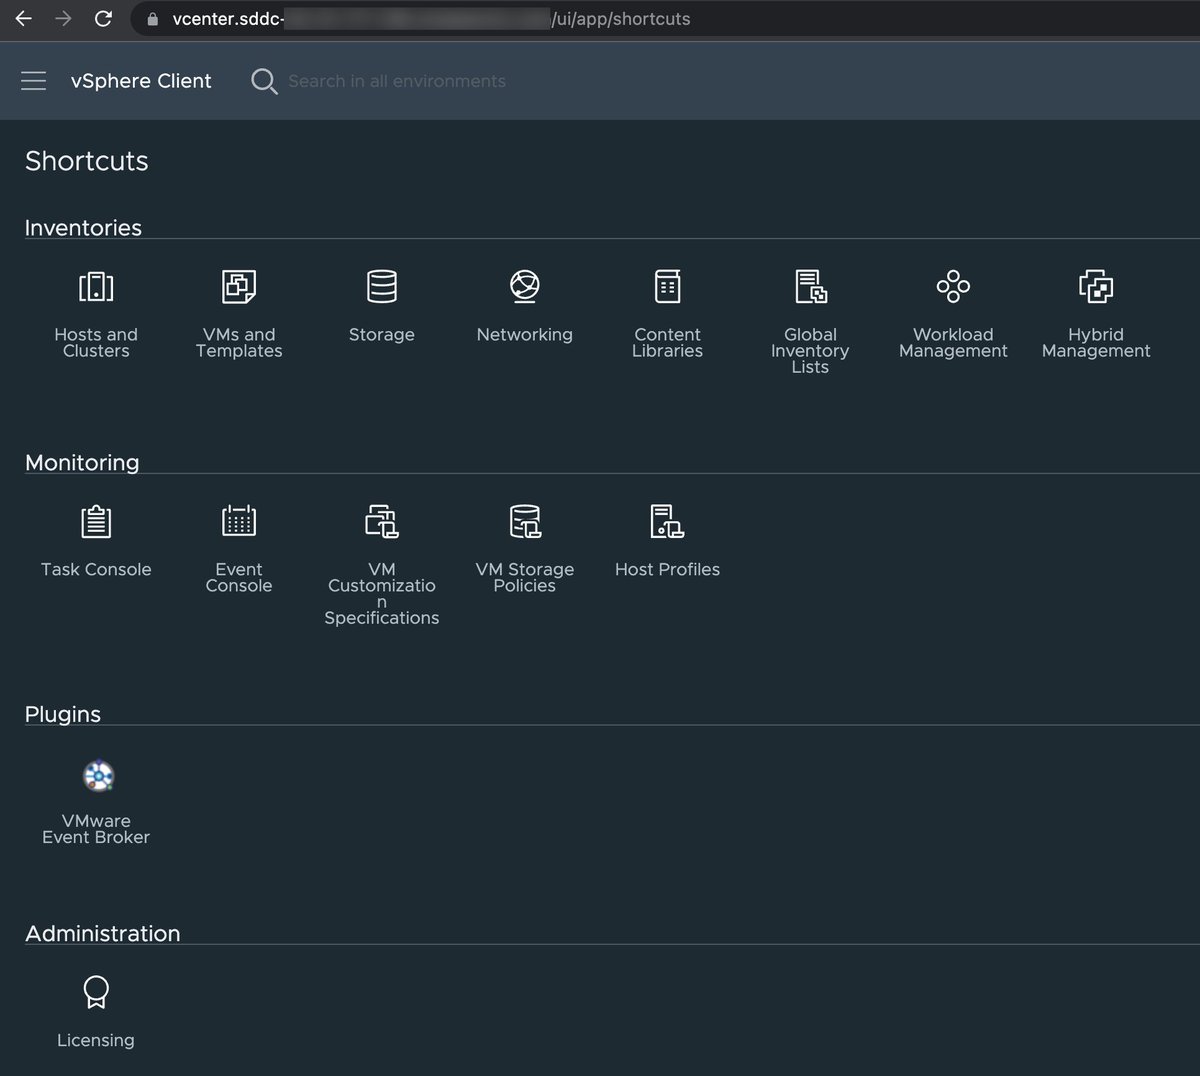1200x1076 pixels.
Task: Click the Event Console label
Action: [x=239, y=577]
